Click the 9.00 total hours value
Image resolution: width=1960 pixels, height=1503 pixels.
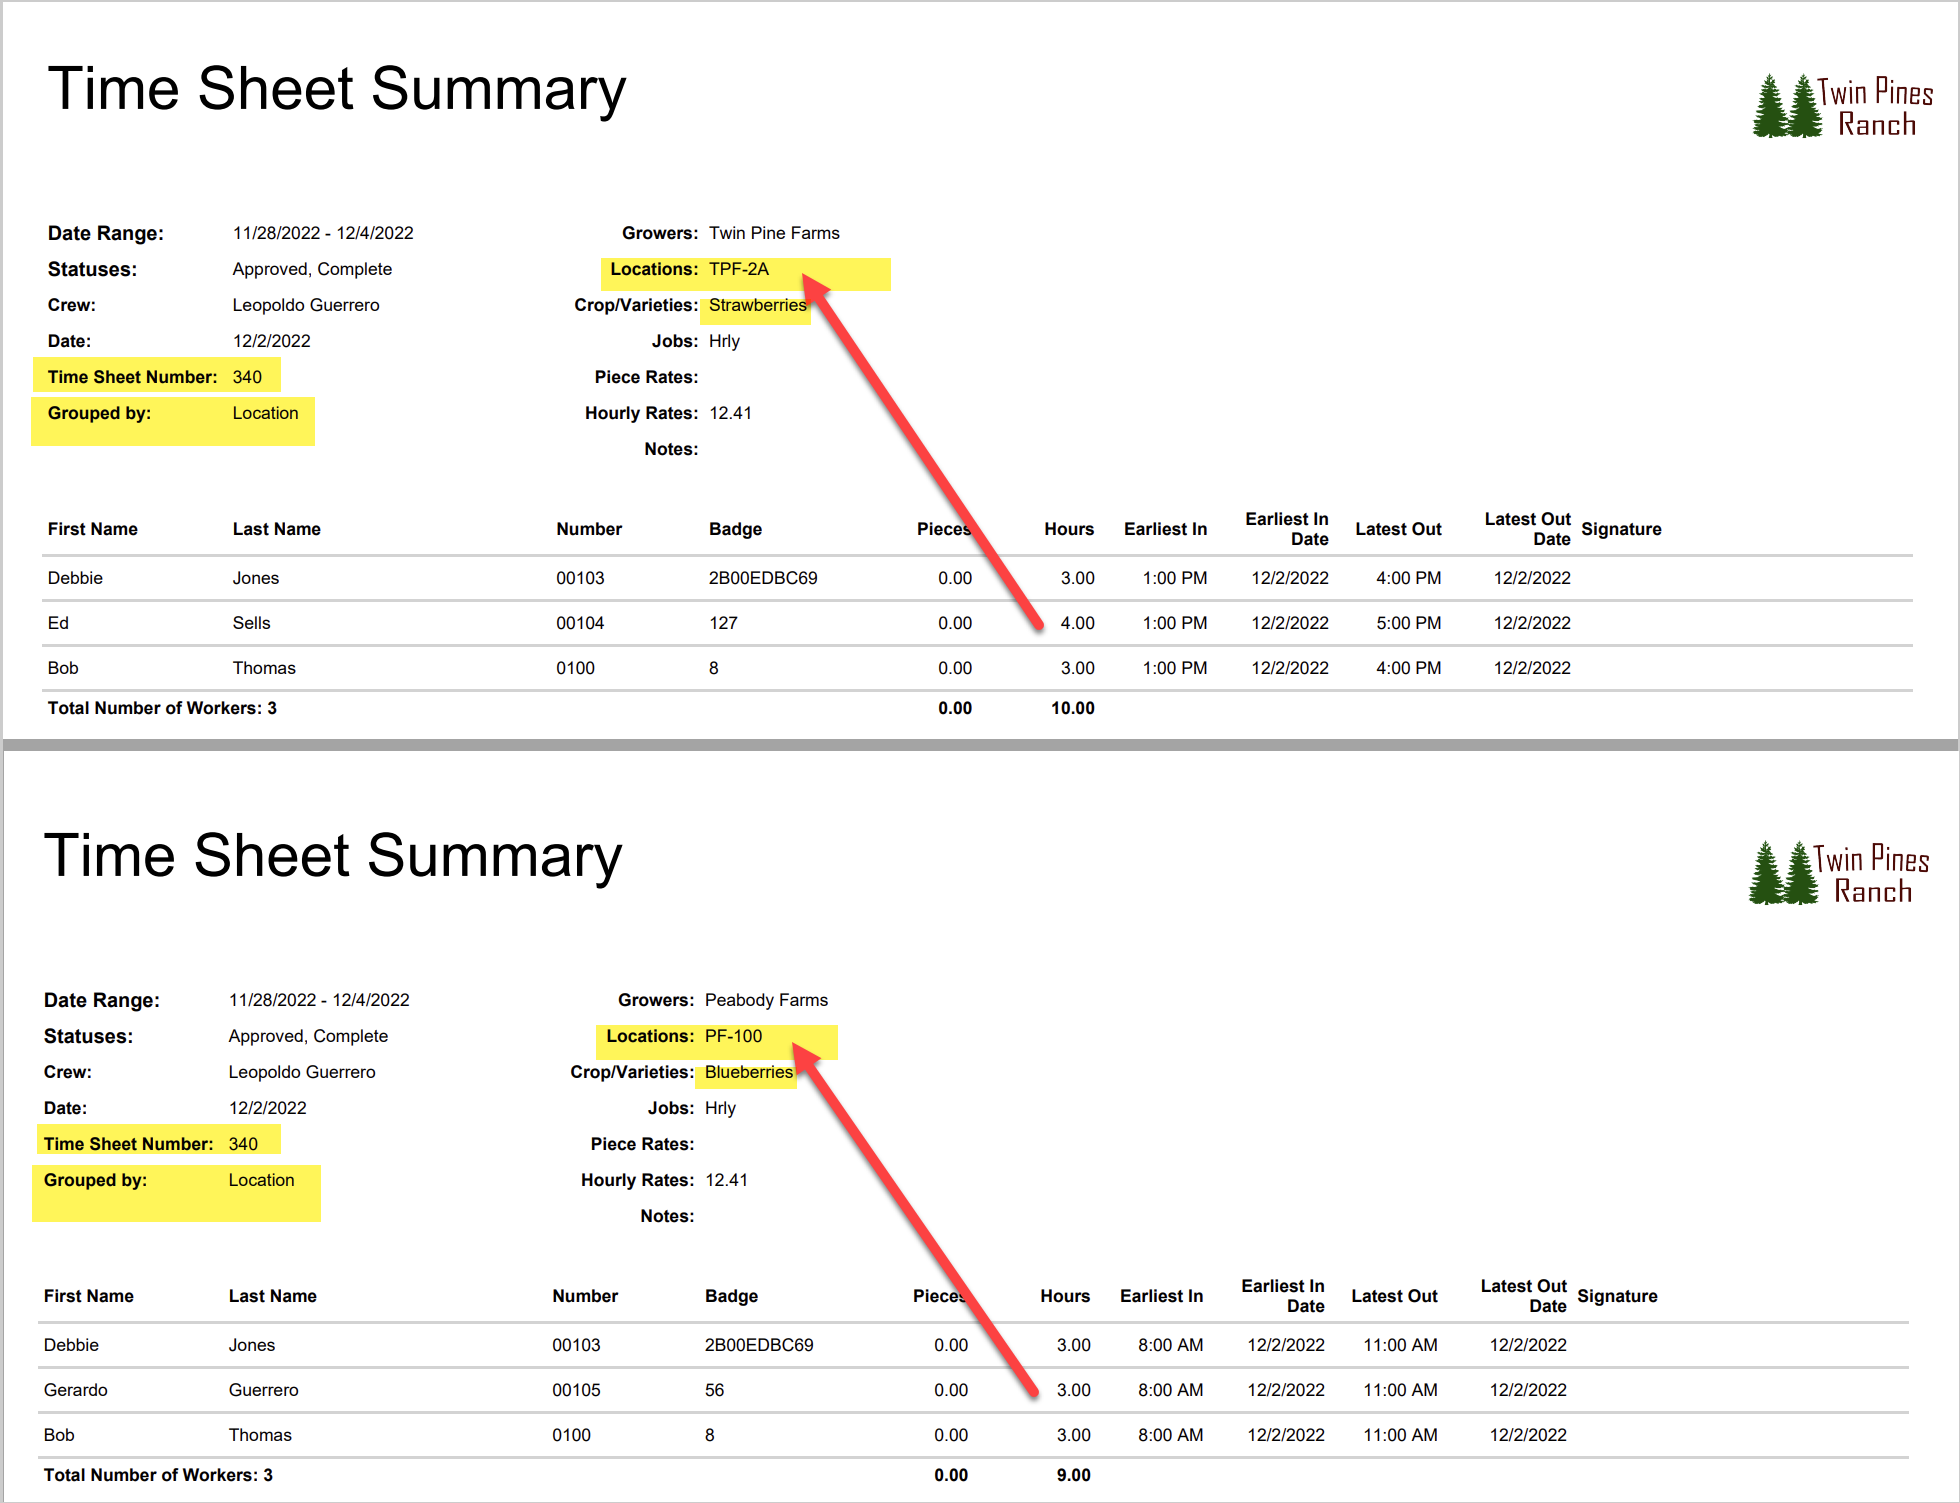[1073, 1475]
